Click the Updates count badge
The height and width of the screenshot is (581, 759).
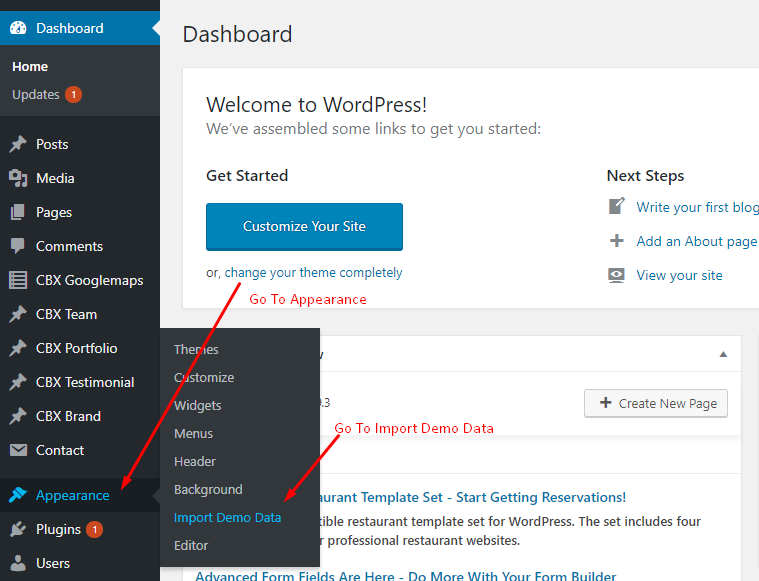(74, 94)
